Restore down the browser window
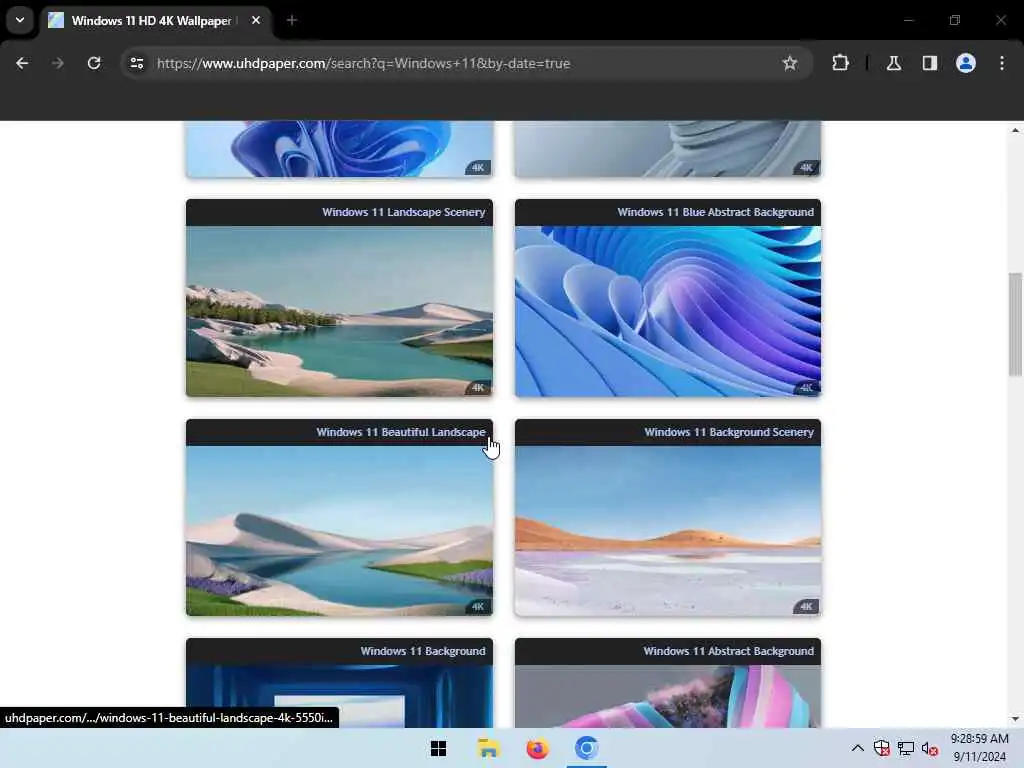 (955, 20)
